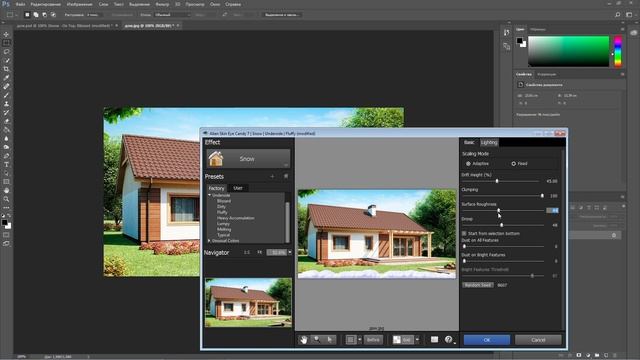
Task: Click the add preset plus icon
Action: click(x=272, y=176)
